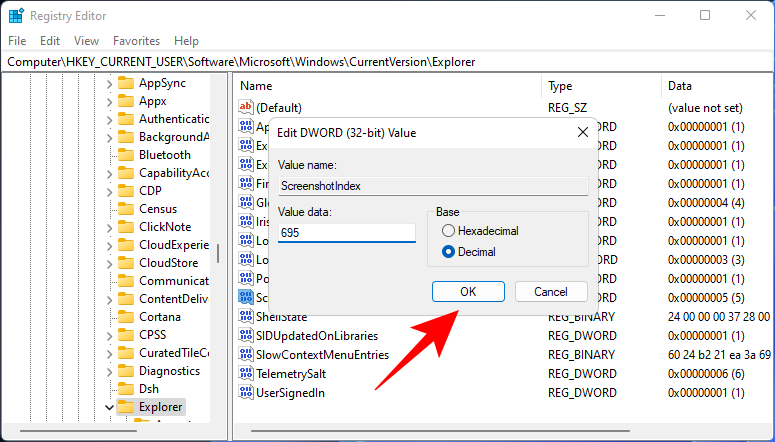Click the TelemetrySalt DWORD value icon

[x=247, y=373]
